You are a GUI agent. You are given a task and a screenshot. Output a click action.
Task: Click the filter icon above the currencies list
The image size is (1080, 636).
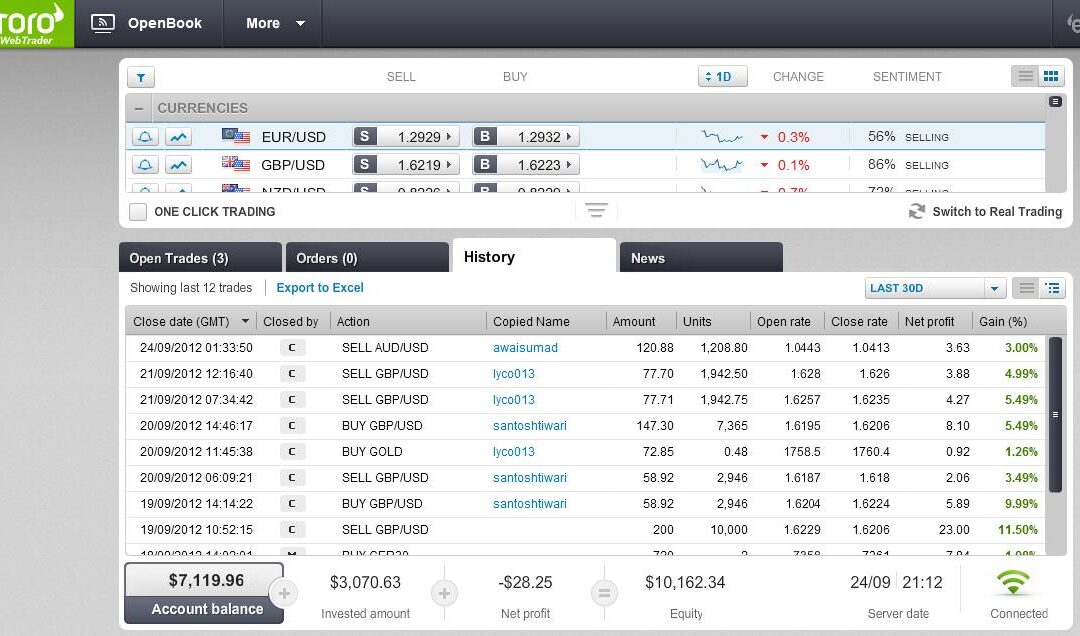tap(141, 77)
